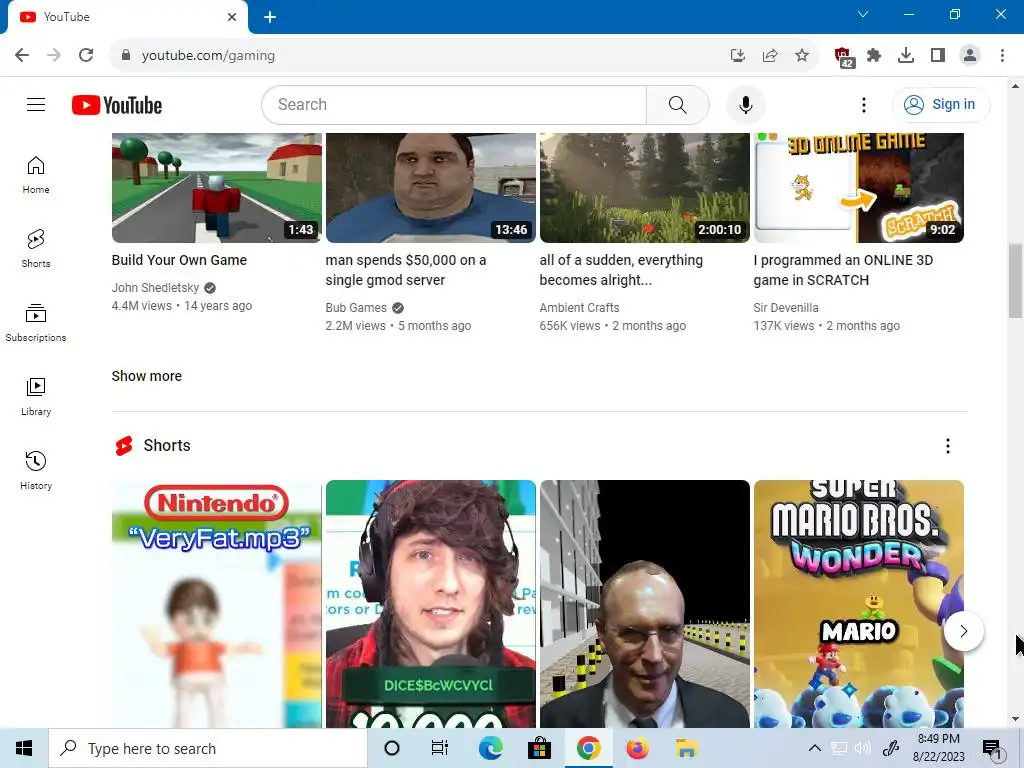Click title 'I programmed an ONLINE 3D game in SCRATCH'
Image resolution: width=1024 pixels, height=768 pixels.
843,270
